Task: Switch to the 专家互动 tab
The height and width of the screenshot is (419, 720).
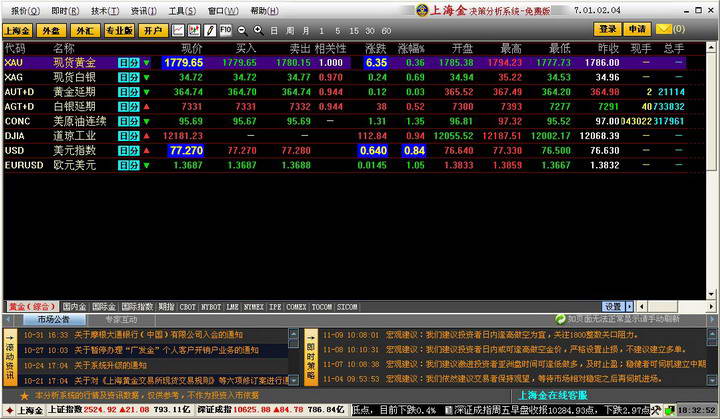Action: click(121, 319)
